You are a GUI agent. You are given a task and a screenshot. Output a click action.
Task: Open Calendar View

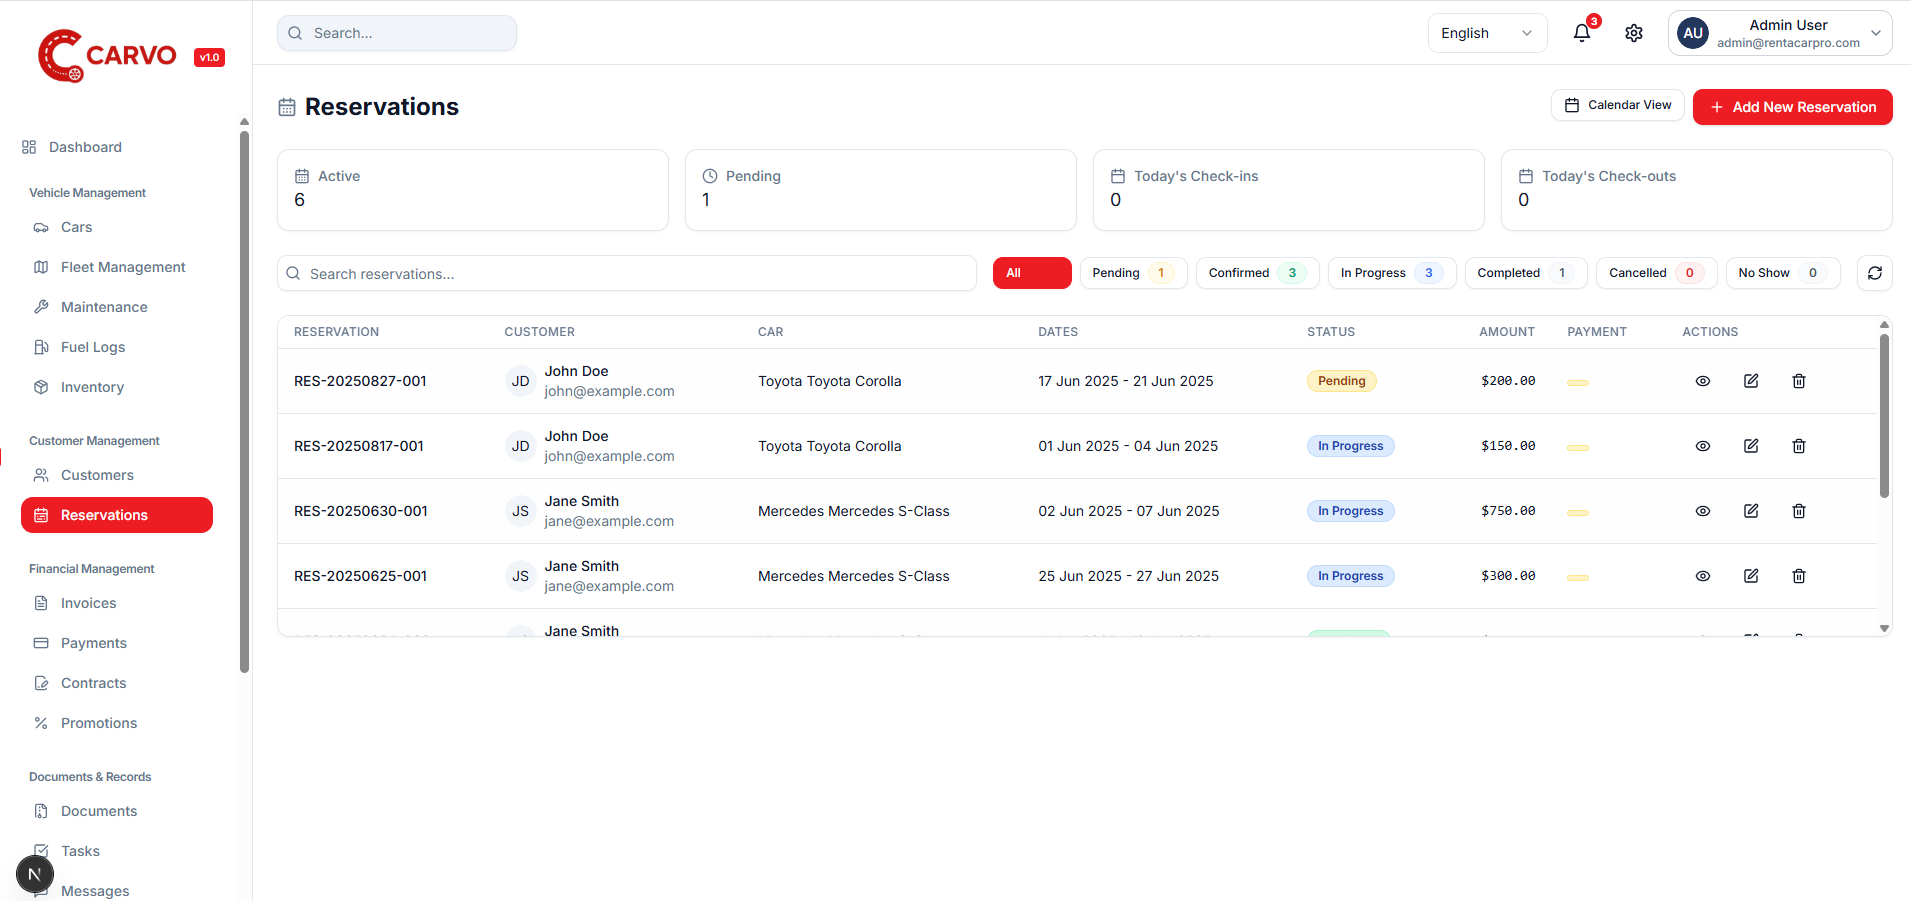pos(1618,104)
